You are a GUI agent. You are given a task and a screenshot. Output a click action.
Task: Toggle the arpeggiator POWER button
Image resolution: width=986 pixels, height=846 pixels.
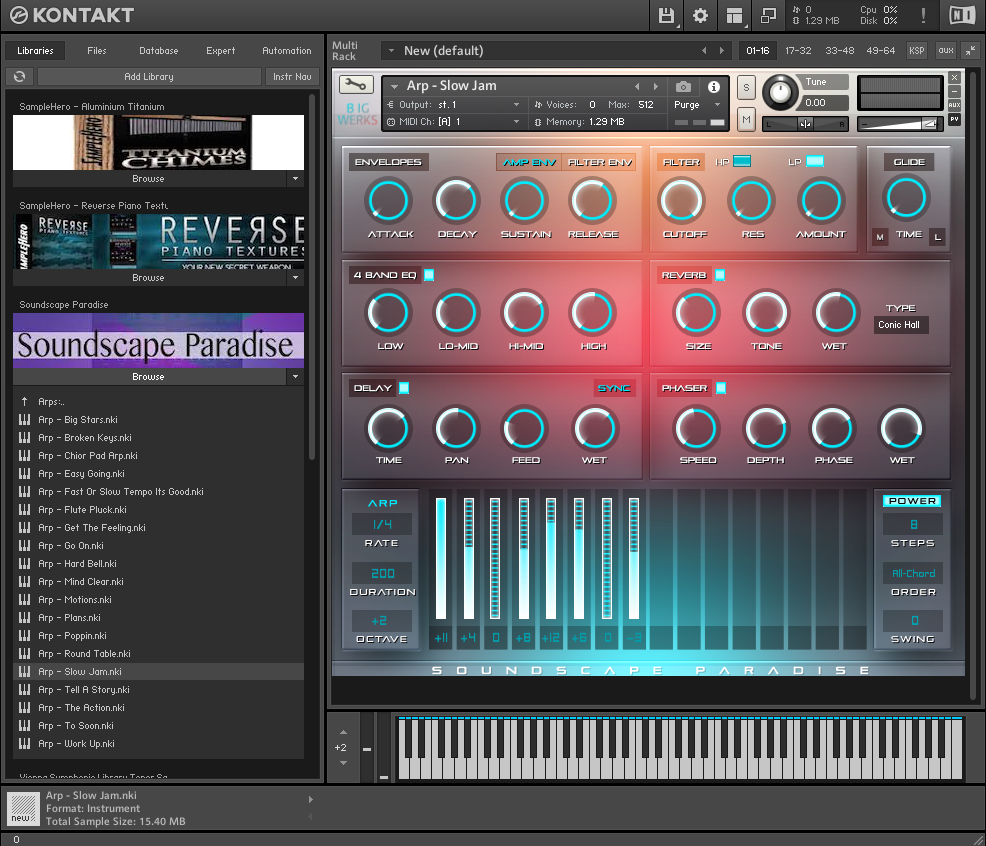click(x=912, y=501)
